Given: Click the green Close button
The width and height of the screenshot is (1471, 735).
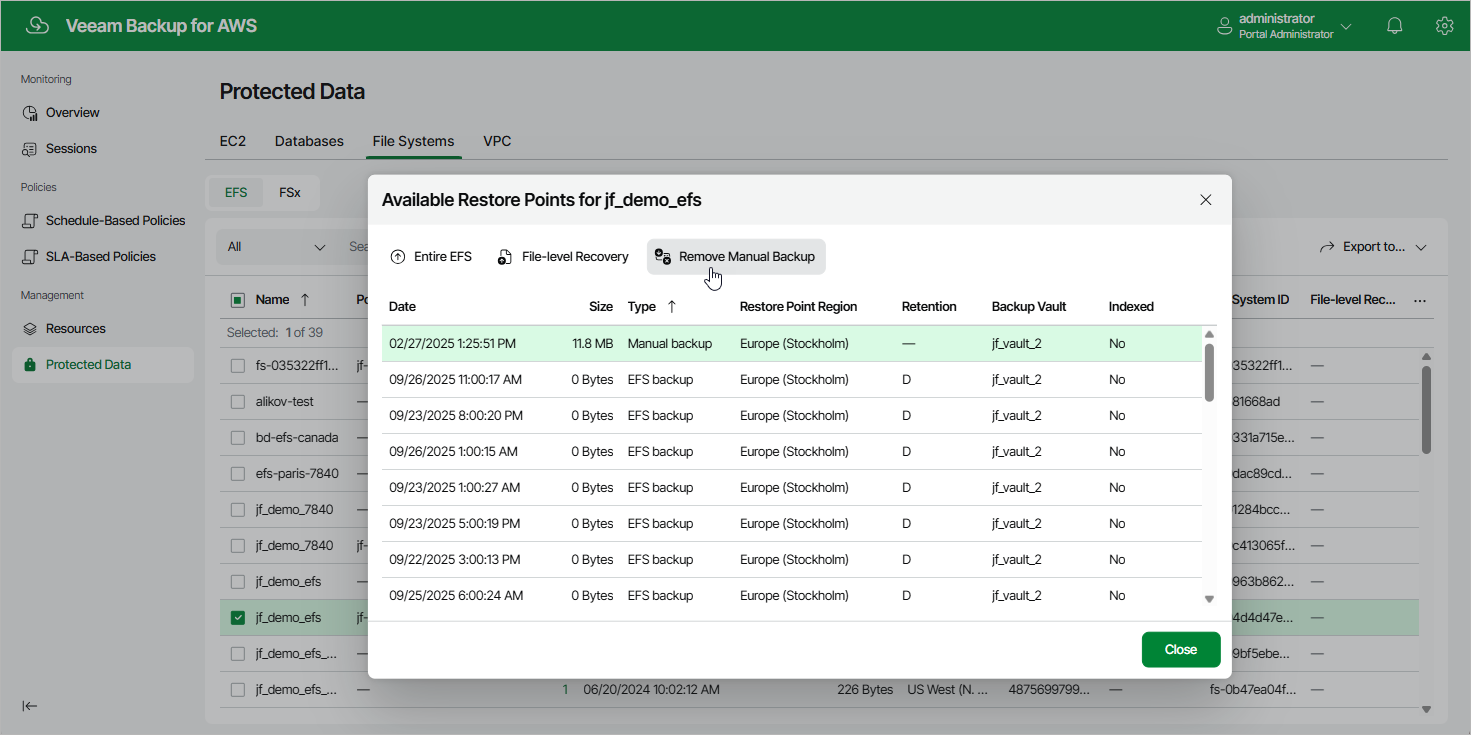Looking at the screenshot, I should [x=1181, y=650].
